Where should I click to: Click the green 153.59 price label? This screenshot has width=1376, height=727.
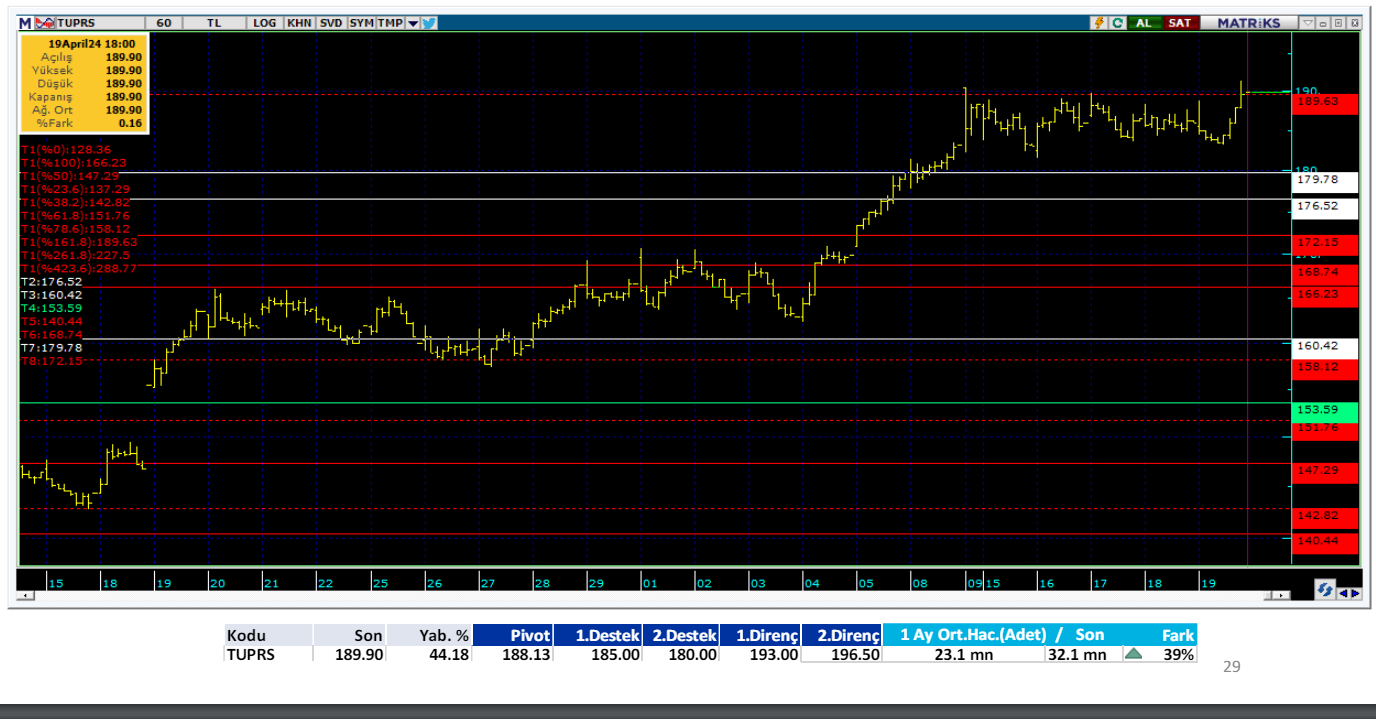point(1326,412)
